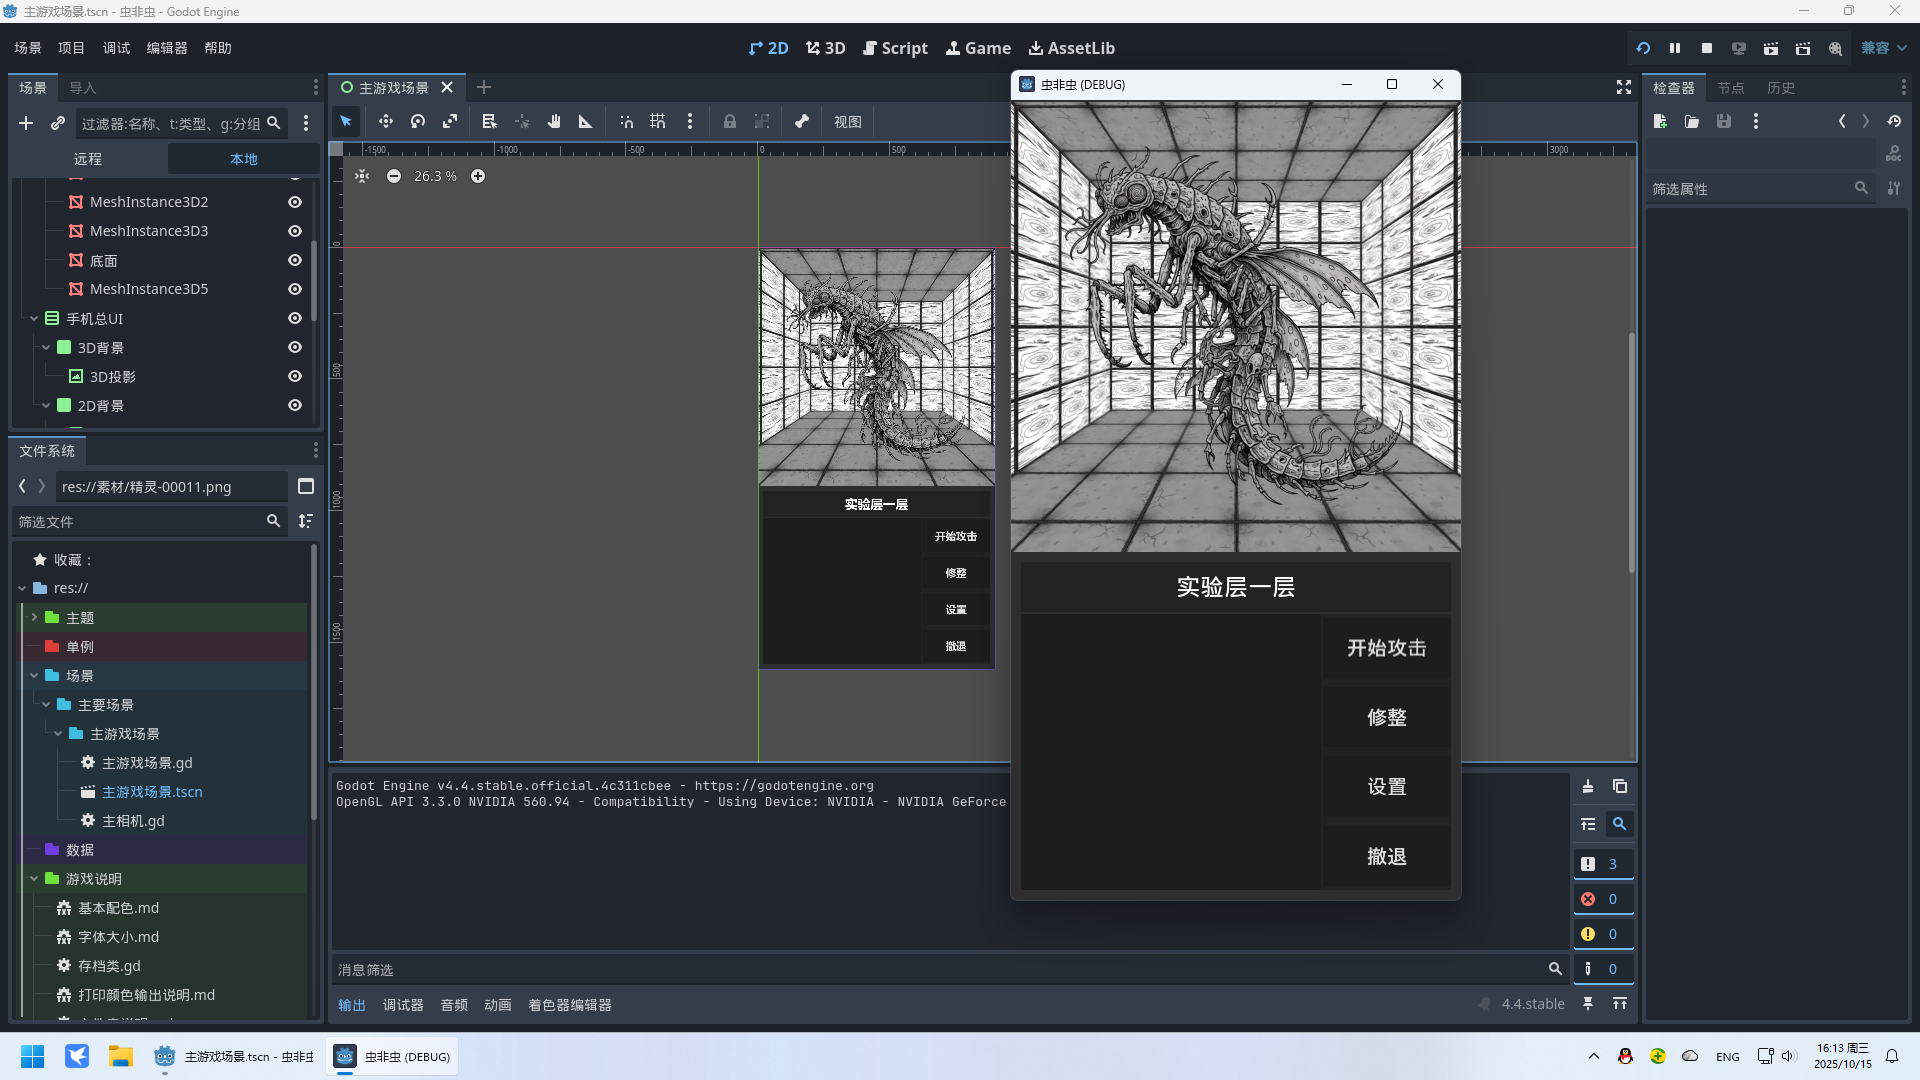Toggle visibility of 3D投影 node
The image size is (1920, 1080).
coord(295,377)
